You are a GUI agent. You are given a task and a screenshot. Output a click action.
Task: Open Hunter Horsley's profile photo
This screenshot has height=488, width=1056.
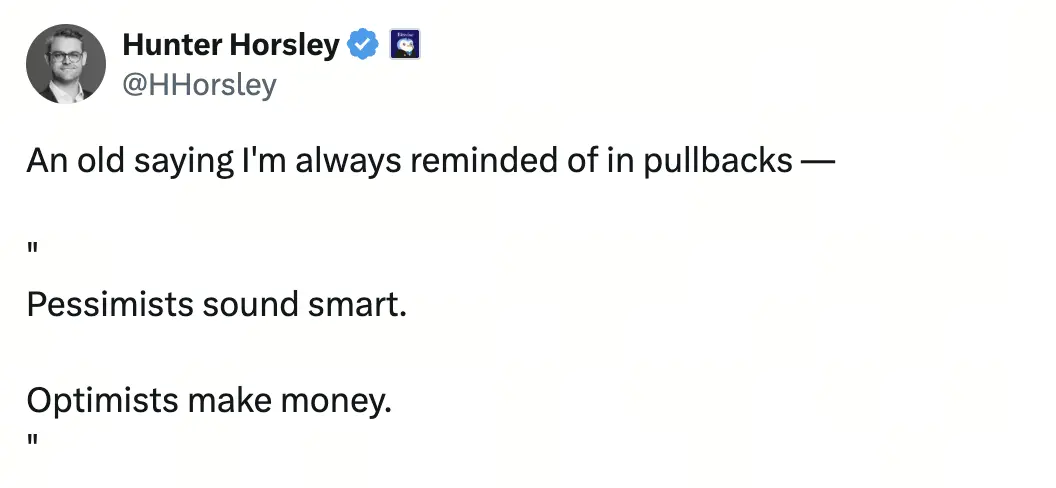click(66, 64)
